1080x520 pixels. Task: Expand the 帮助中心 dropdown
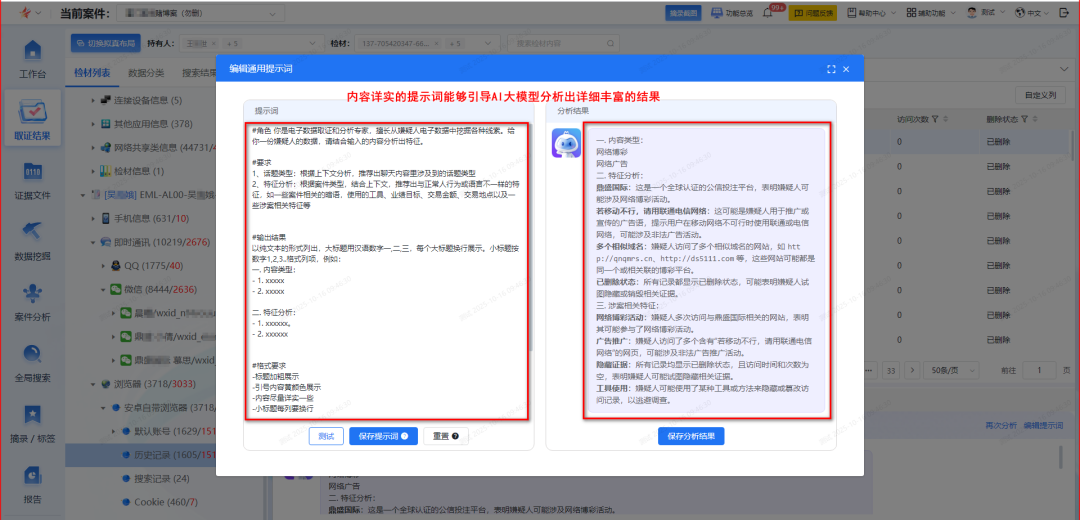click(871, 13)
